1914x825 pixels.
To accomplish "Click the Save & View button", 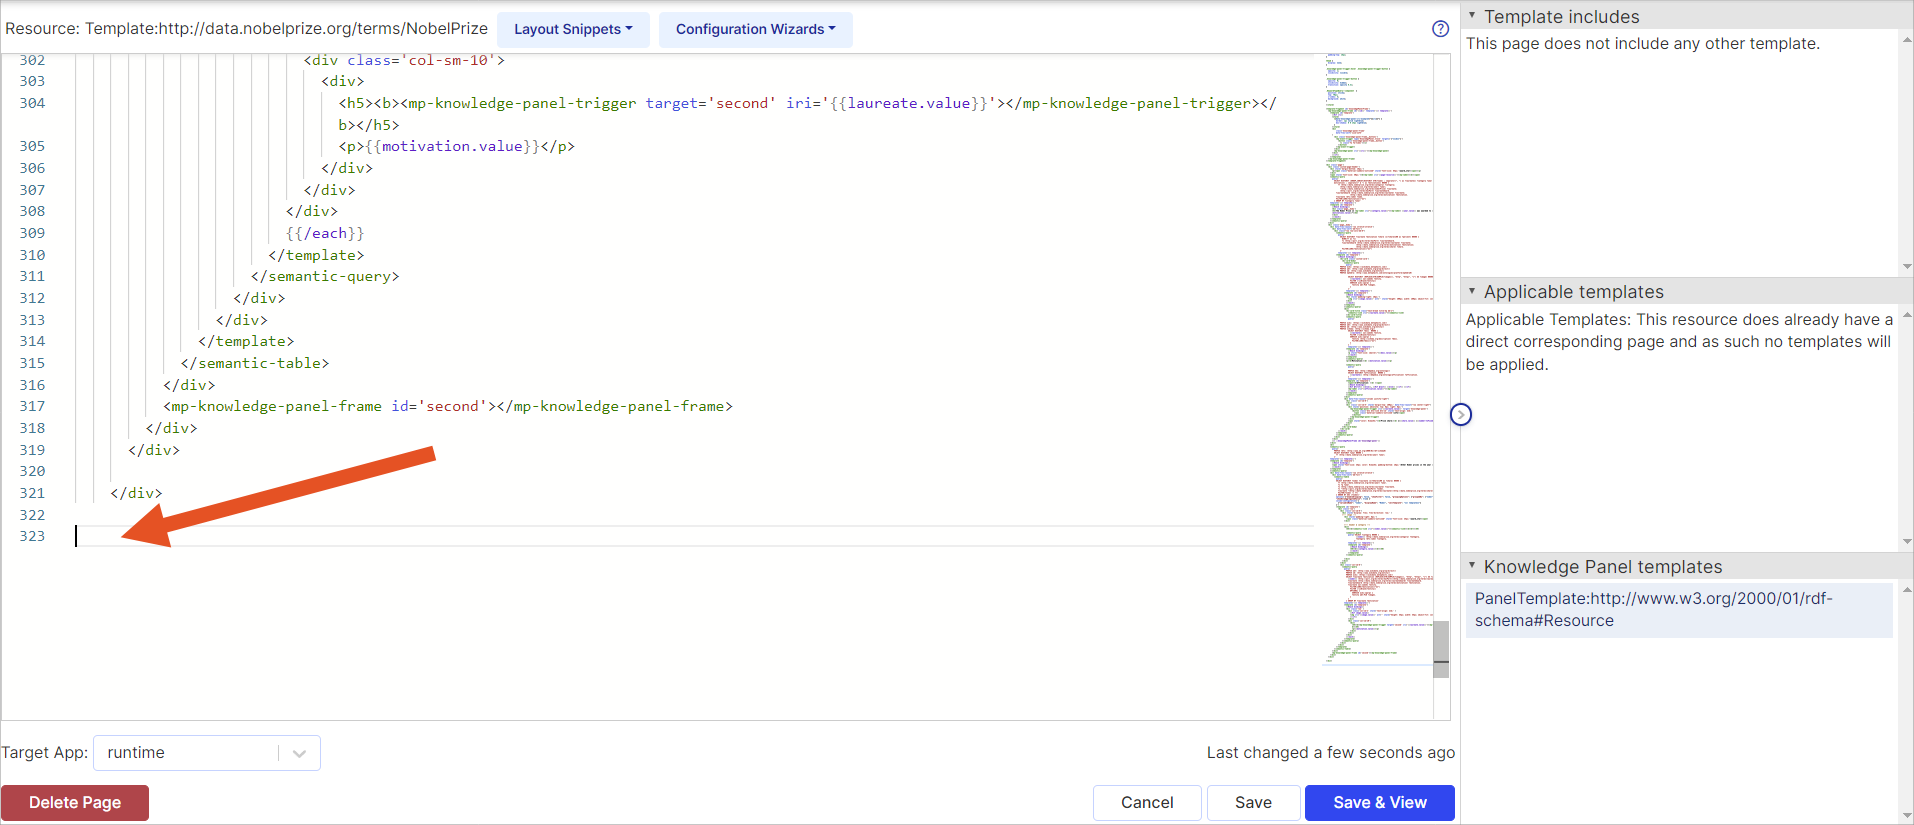I will (x=1380, y=802).
